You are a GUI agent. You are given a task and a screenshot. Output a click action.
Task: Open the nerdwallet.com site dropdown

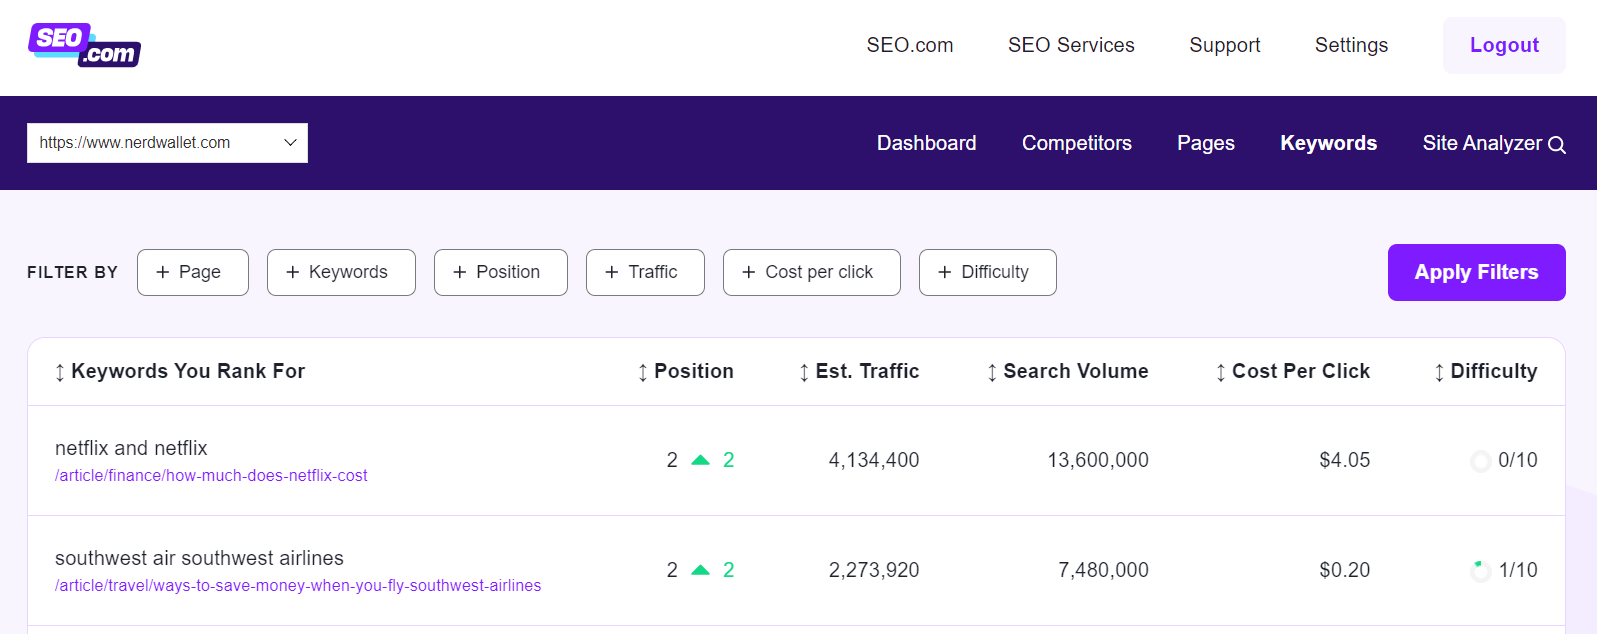tap(167, 143)
